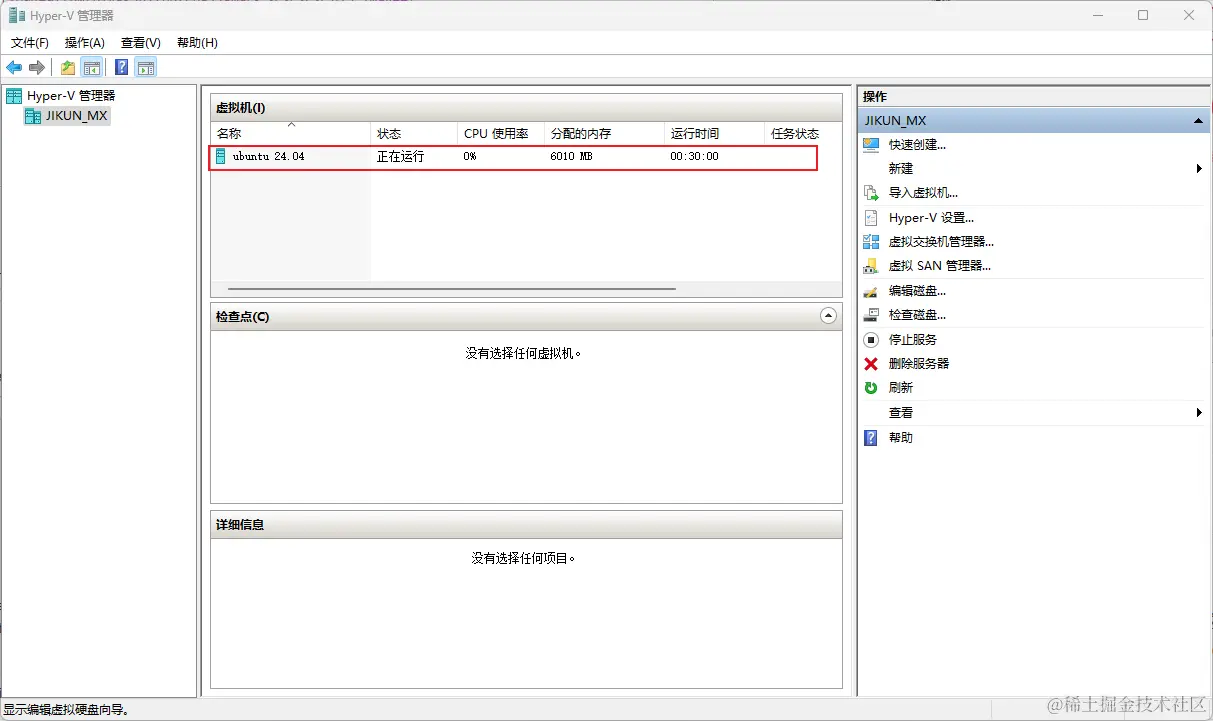Sort by the 运行时间 column header
This screenshot has width=1213, height=721.
714,134
